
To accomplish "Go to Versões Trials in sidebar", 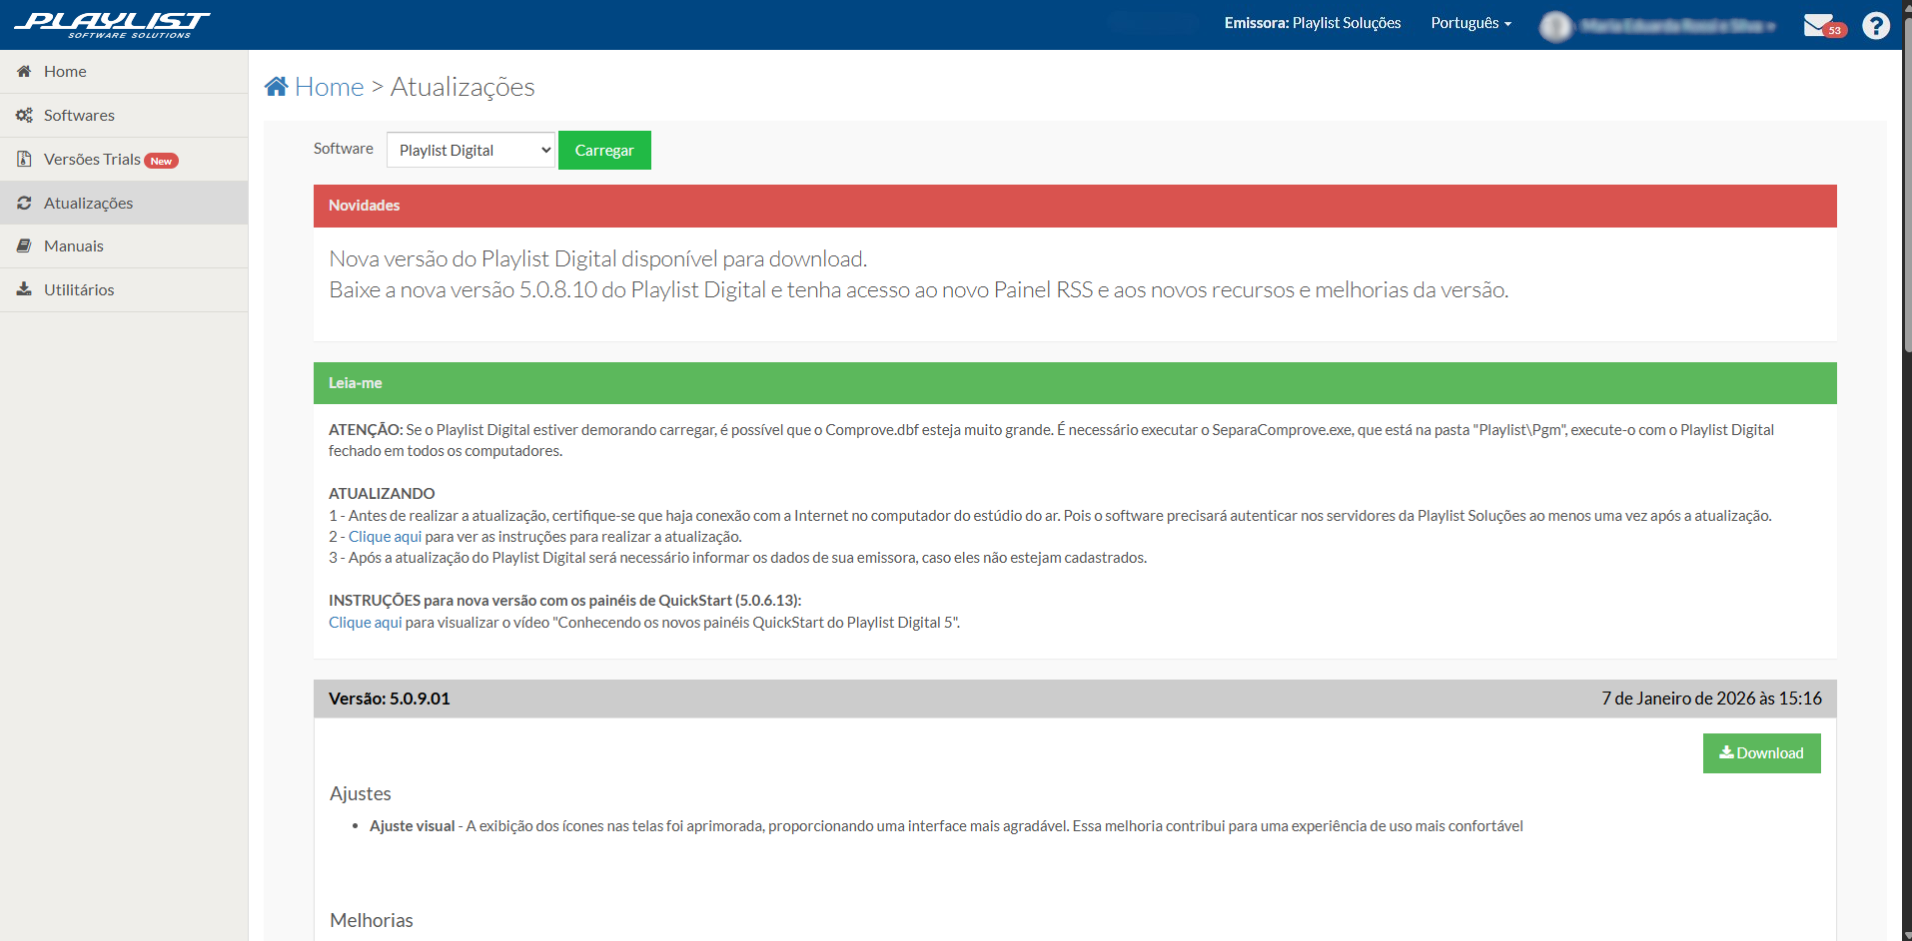I will (x=92, y=159).
